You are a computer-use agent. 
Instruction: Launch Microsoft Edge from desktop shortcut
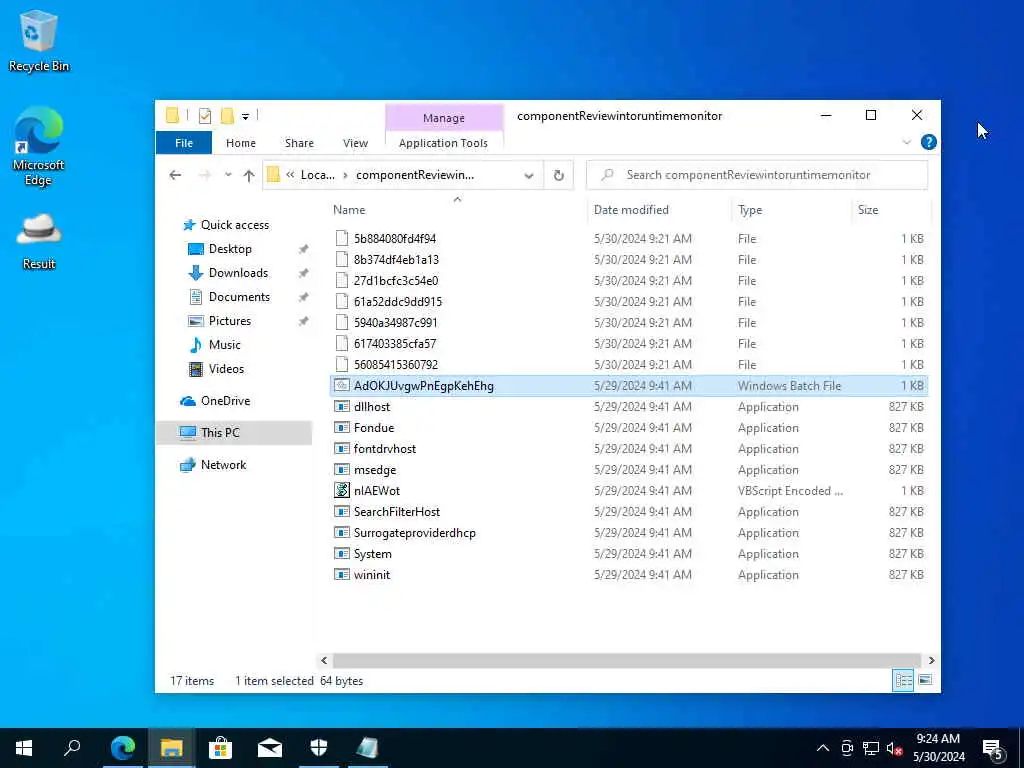[x=39, y=146]
